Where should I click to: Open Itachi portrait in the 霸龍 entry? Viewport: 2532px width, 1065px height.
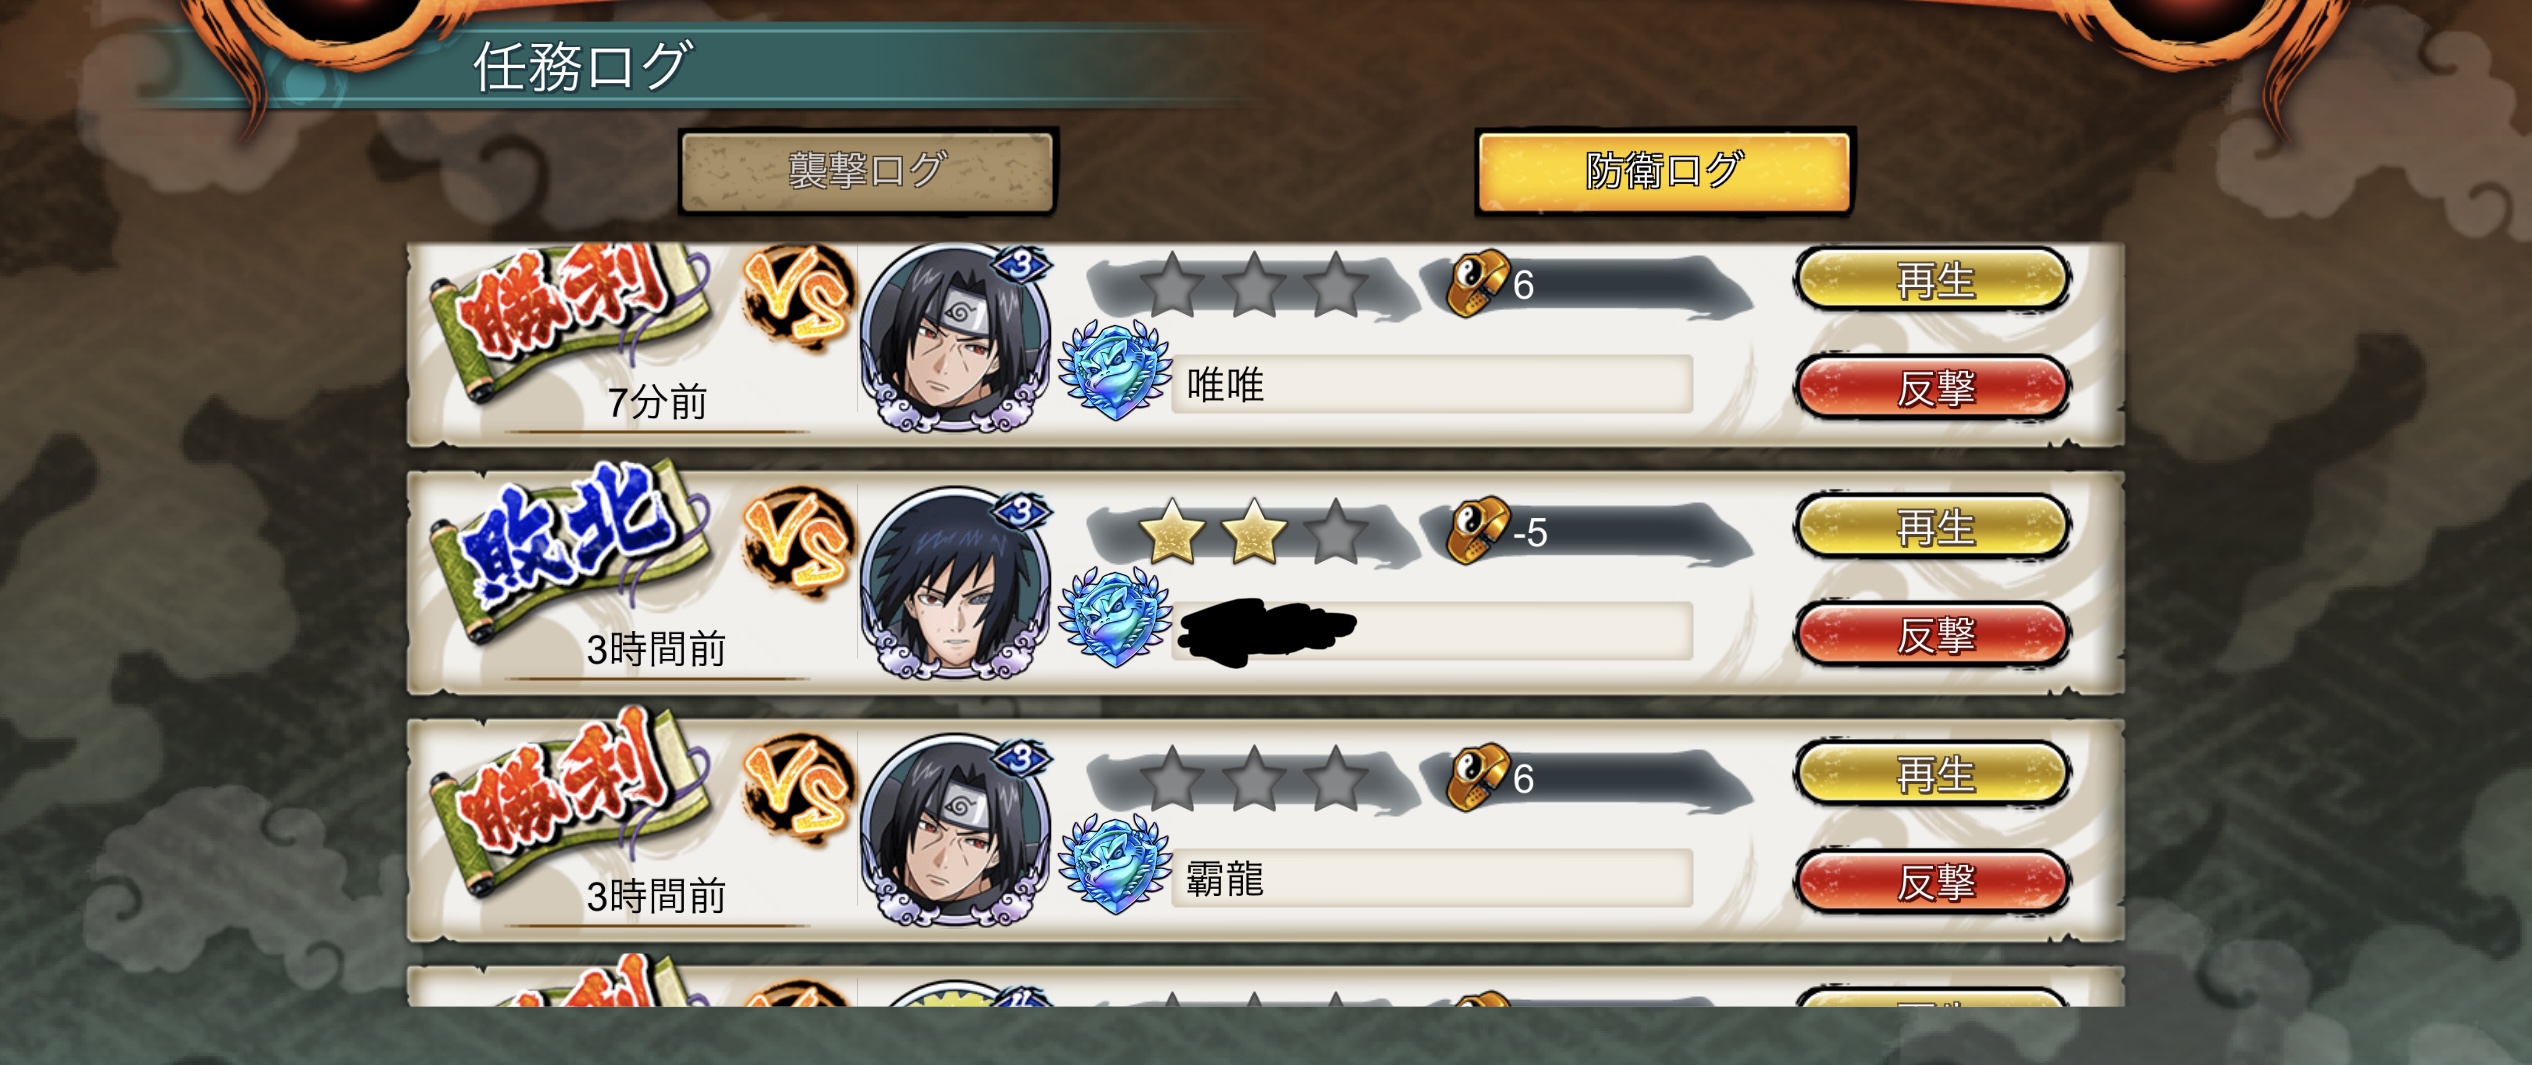(955, 831)
